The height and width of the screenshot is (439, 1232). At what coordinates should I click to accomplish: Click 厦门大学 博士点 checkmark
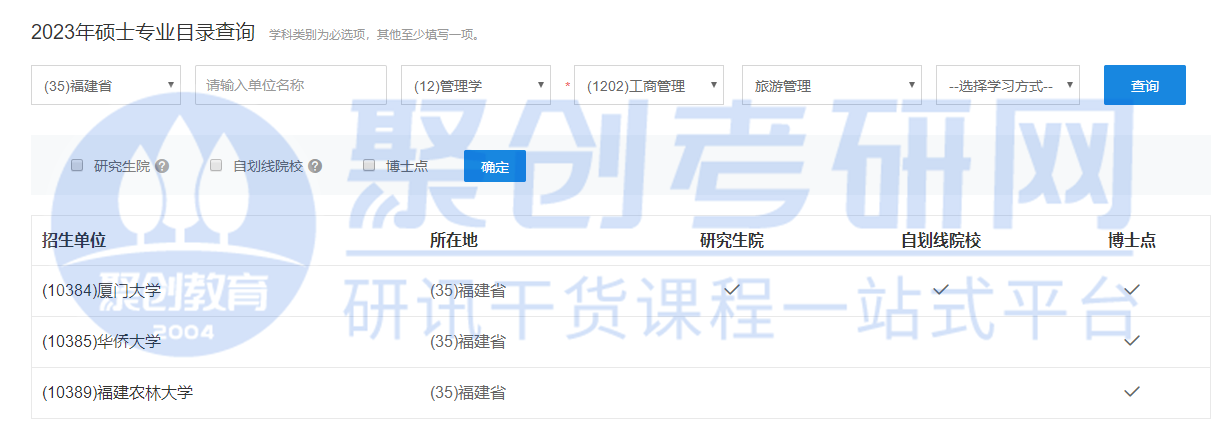1132,289
